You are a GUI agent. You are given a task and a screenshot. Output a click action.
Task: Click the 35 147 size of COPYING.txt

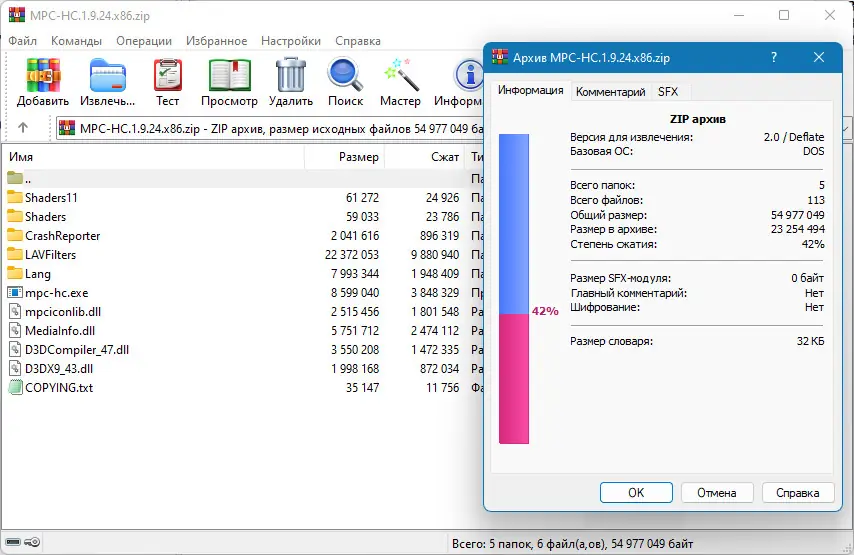tap(362, 388)
